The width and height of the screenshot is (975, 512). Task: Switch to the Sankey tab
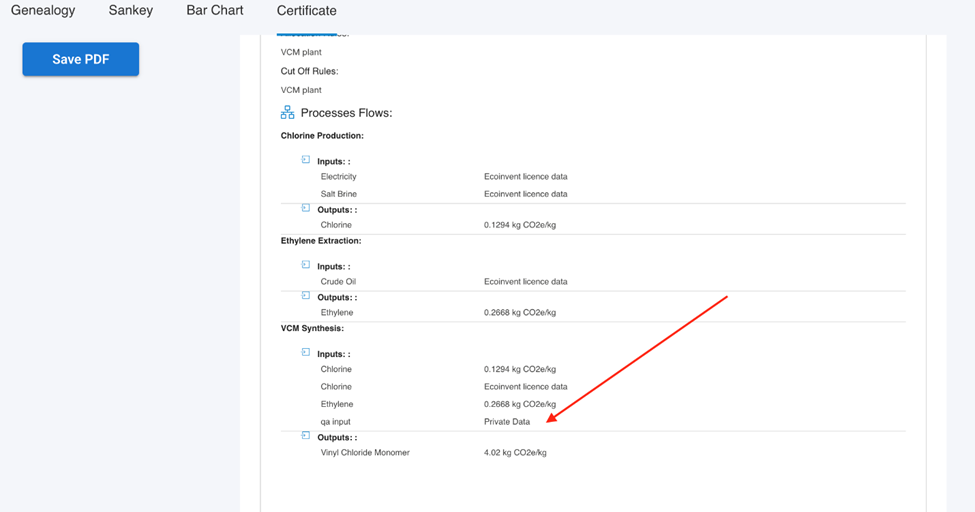click(131, 11)
